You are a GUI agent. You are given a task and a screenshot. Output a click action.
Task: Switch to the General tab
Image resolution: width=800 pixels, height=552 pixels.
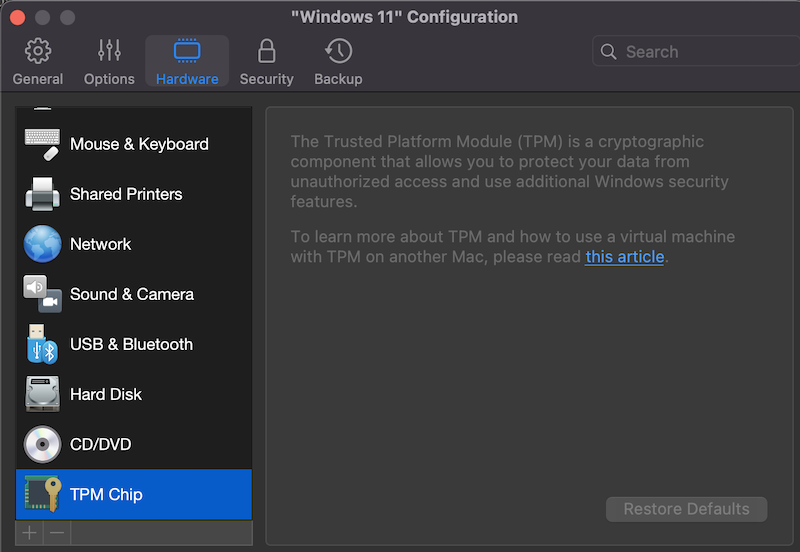pyautogui.click(x=38, y=62)
